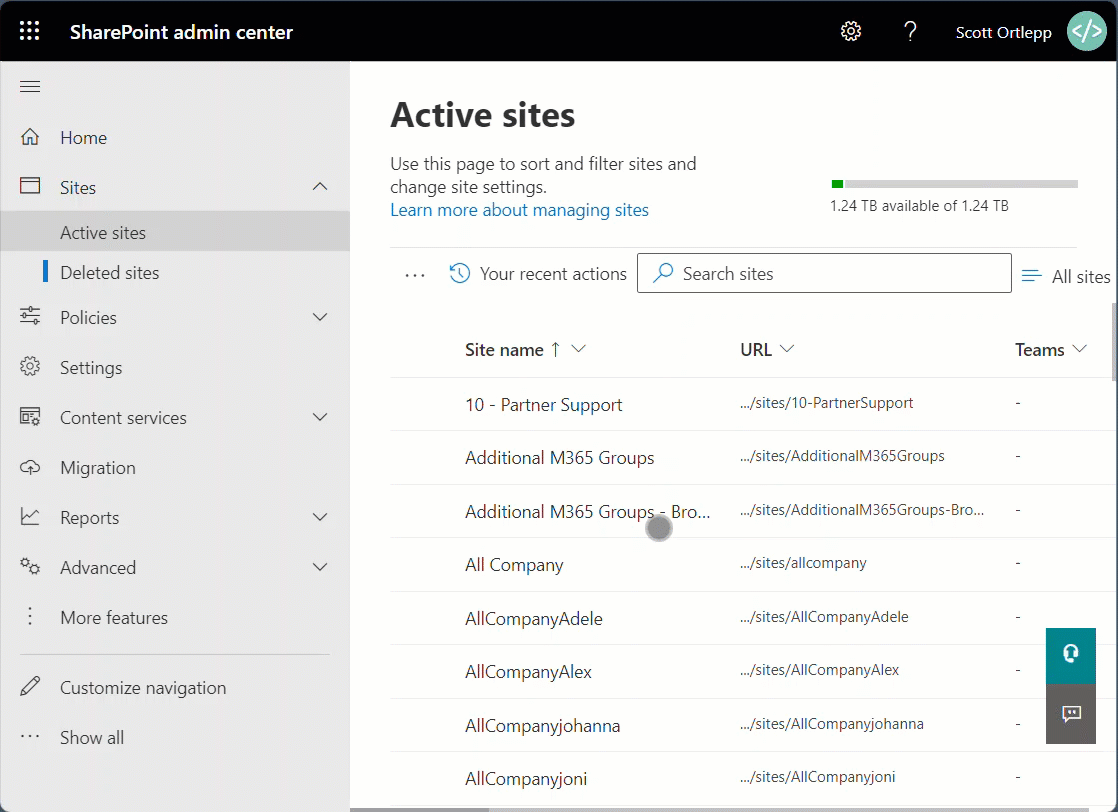
Task: Select the Additional M365 Groups row
Action: pyautogui.click(x=754, y=458)
